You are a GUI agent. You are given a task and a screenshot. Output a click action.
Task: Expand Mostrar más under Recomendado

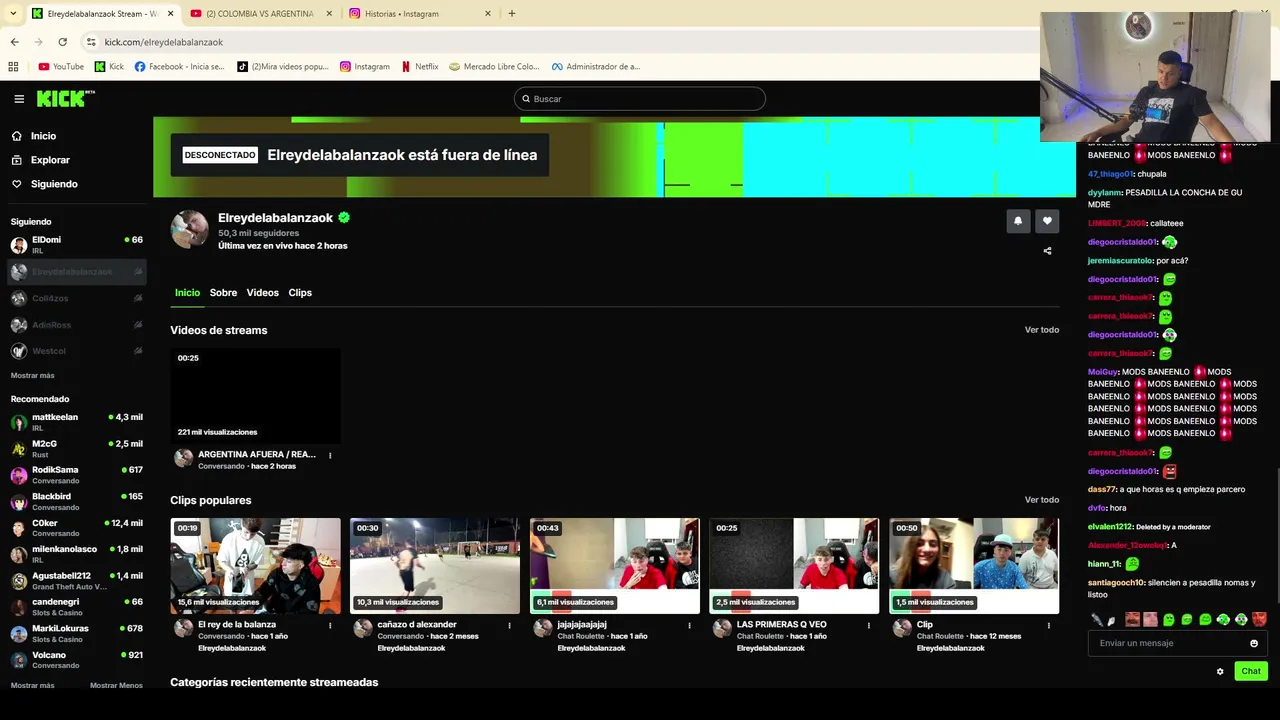(33, 685)
